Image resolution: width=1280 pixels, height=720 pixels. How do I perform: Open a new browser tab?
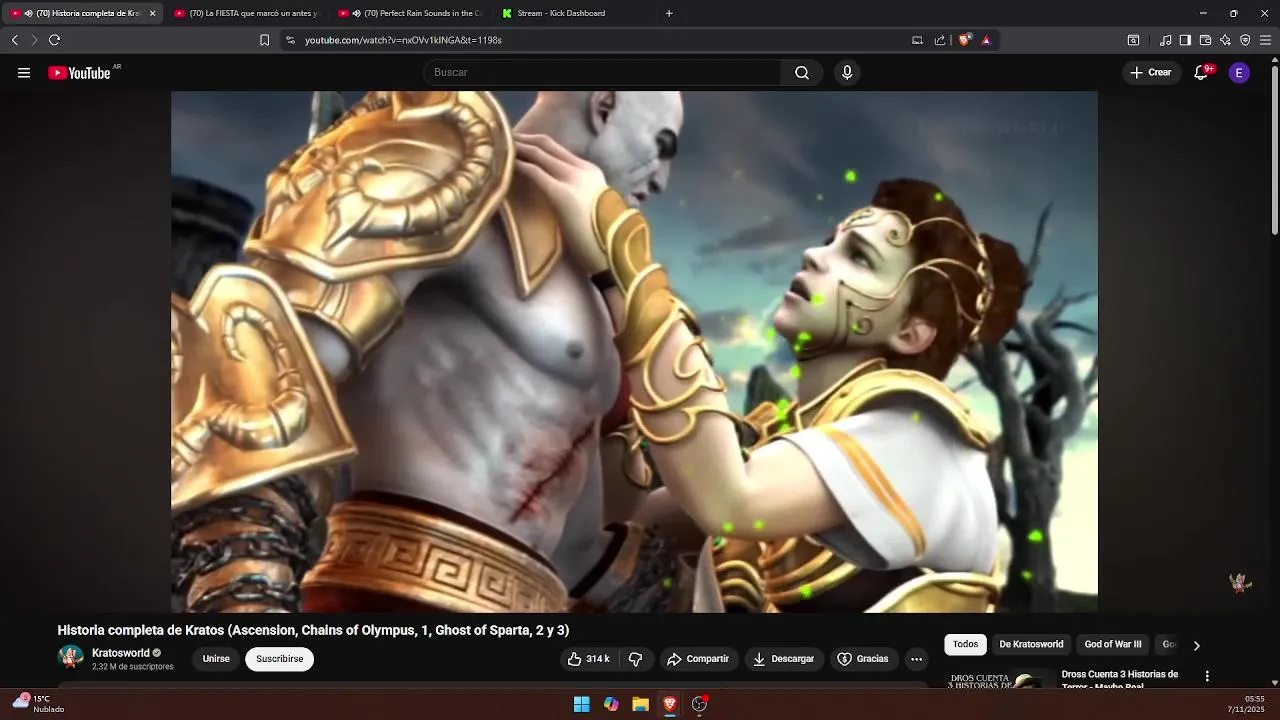(x=669, y=13)
